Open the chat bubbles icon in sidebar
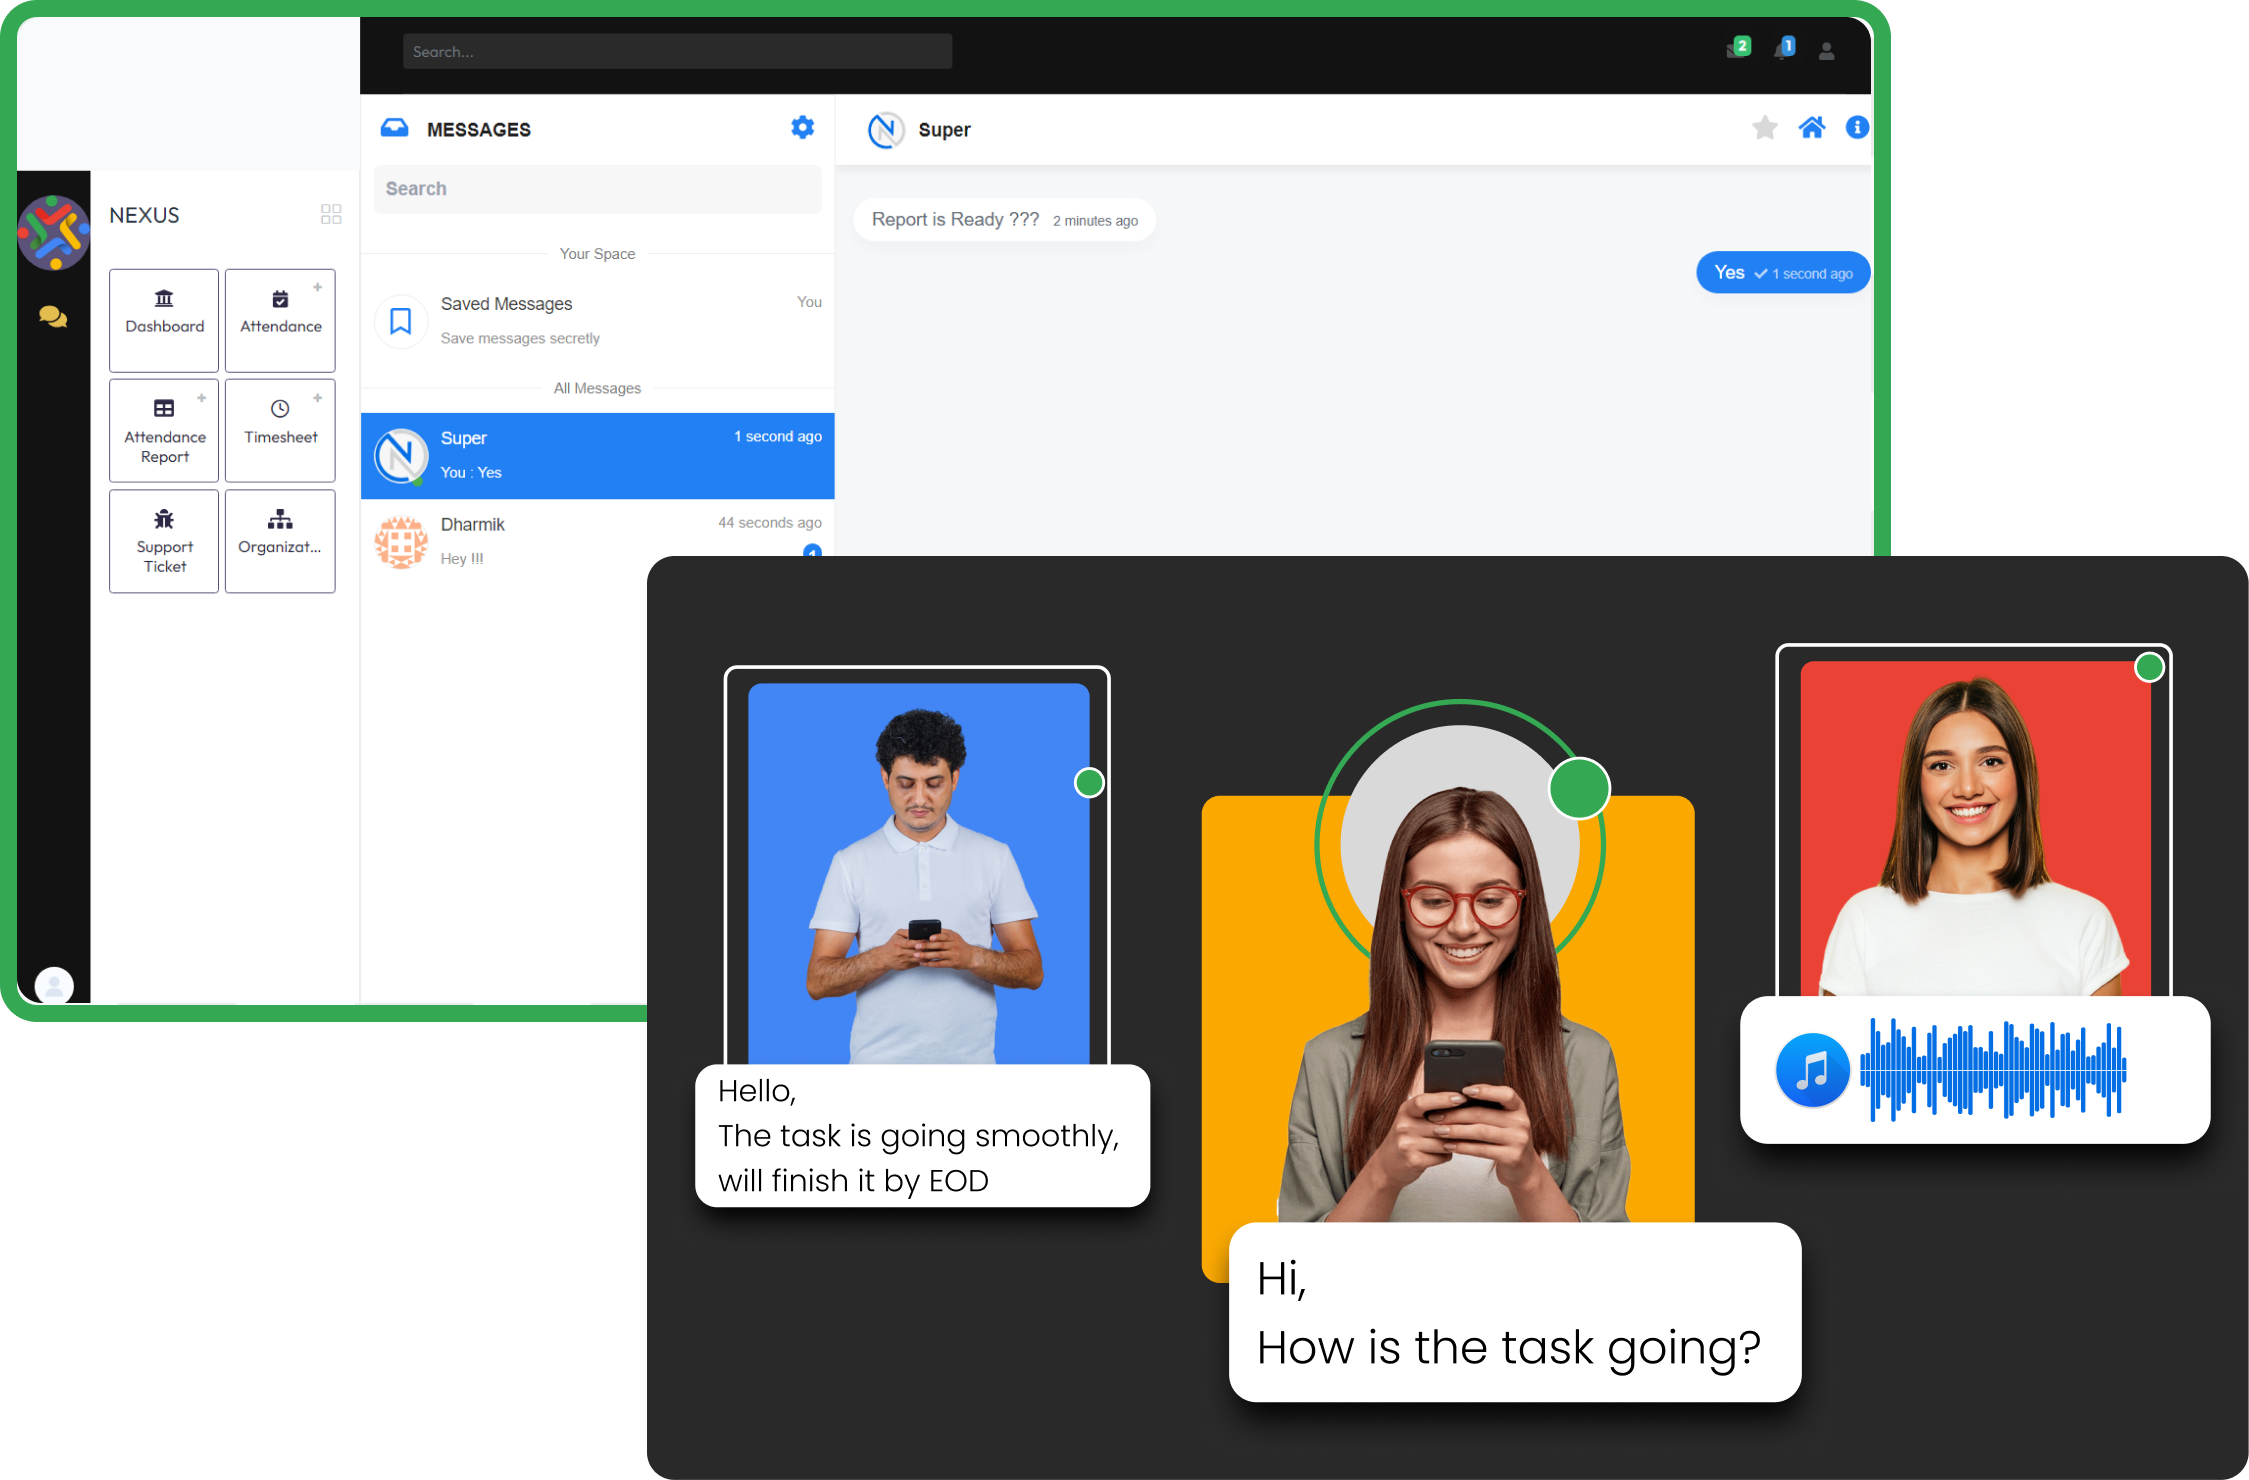 click(x=53, y=317)
